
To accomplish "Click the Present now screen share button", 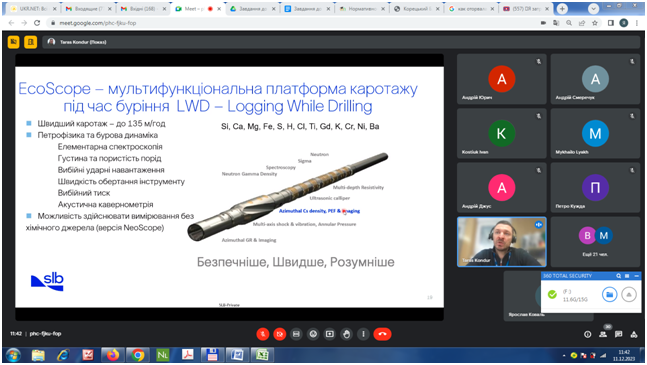I will click(x=330, y=334).
